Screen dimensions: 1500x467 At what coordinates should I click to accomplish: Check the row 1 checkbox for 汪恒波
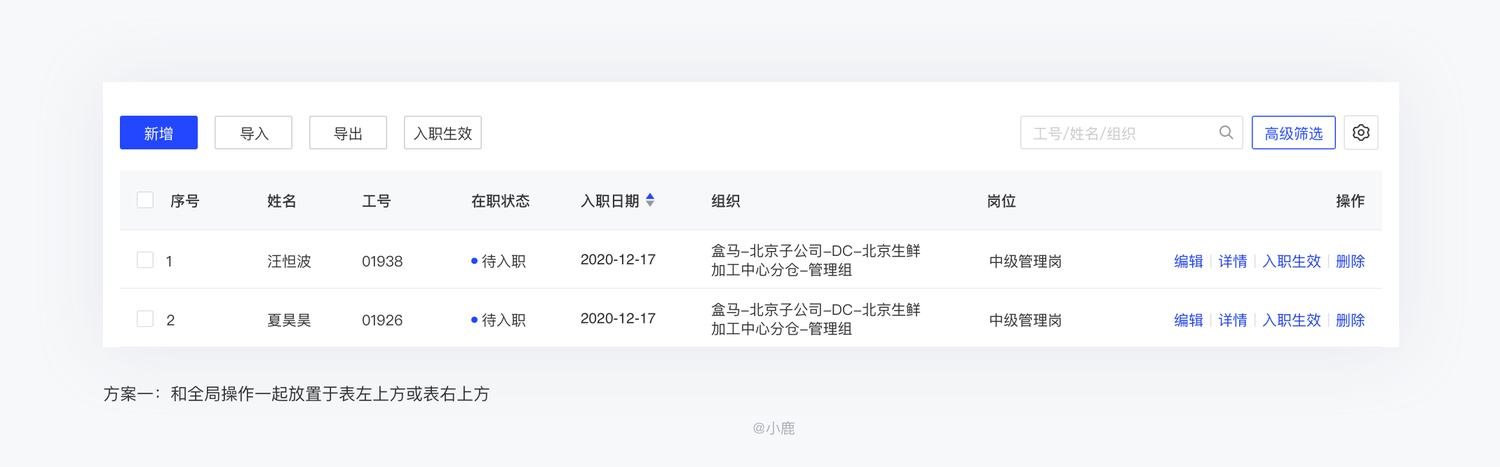click(145, 260)
